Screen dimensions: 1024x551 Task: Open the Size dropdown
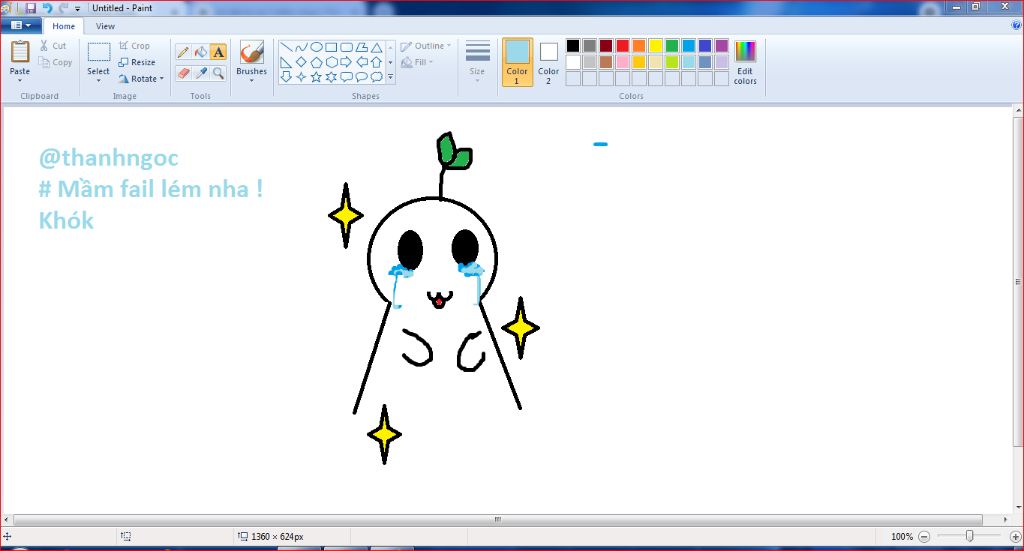point(477,62)
